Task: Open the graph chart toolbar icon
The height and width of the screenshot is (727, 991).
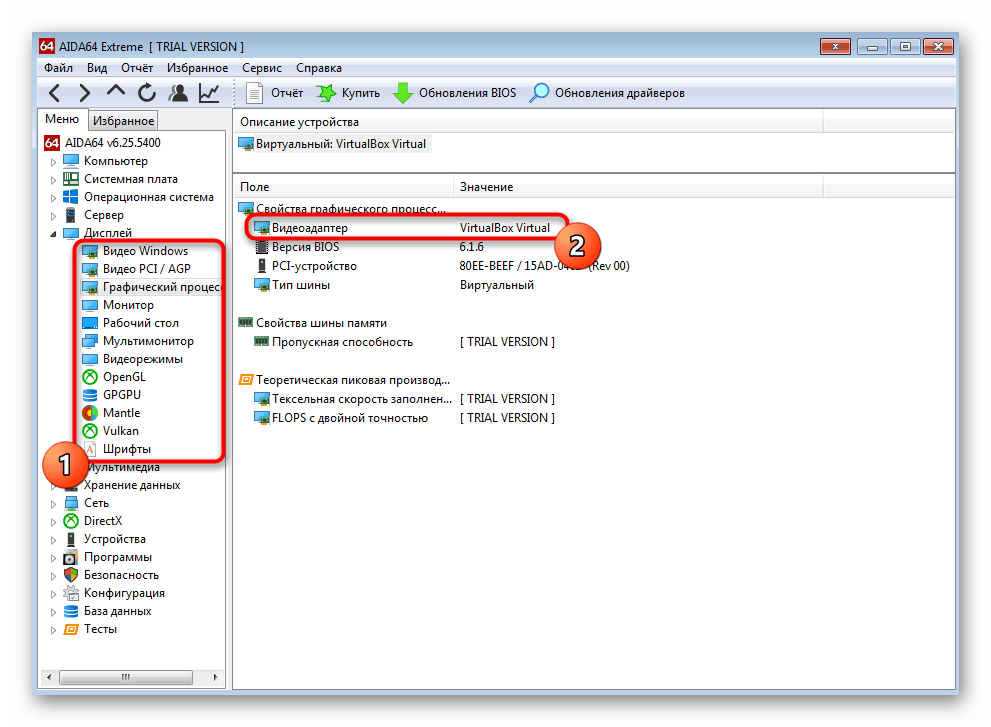Action: [x=209, y=93]
